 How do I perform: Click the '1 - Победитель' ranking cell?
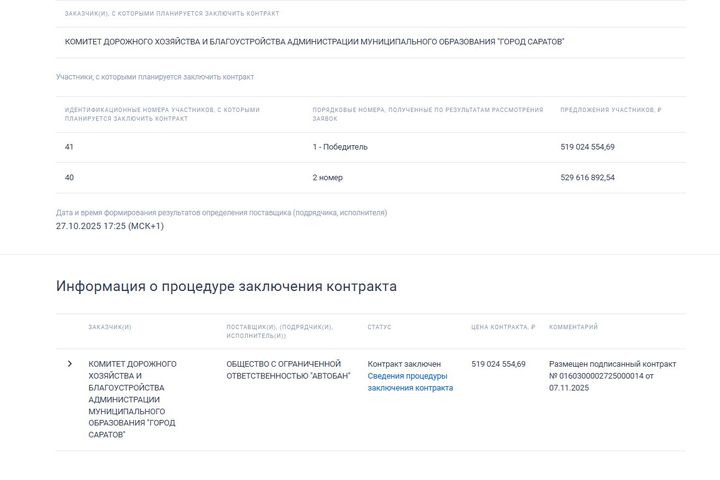pyautogui.click(x=340, y=147)
